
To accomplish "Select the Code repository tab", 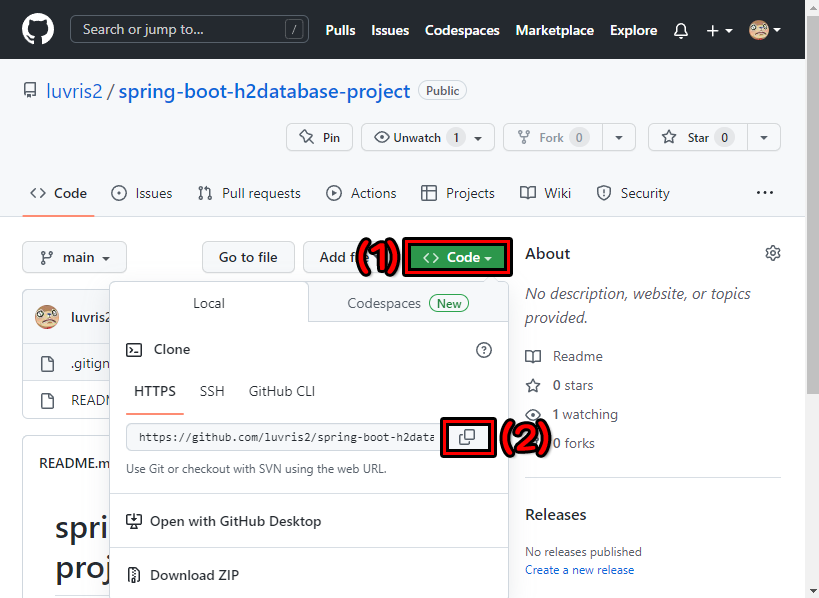I will point(58,193).
